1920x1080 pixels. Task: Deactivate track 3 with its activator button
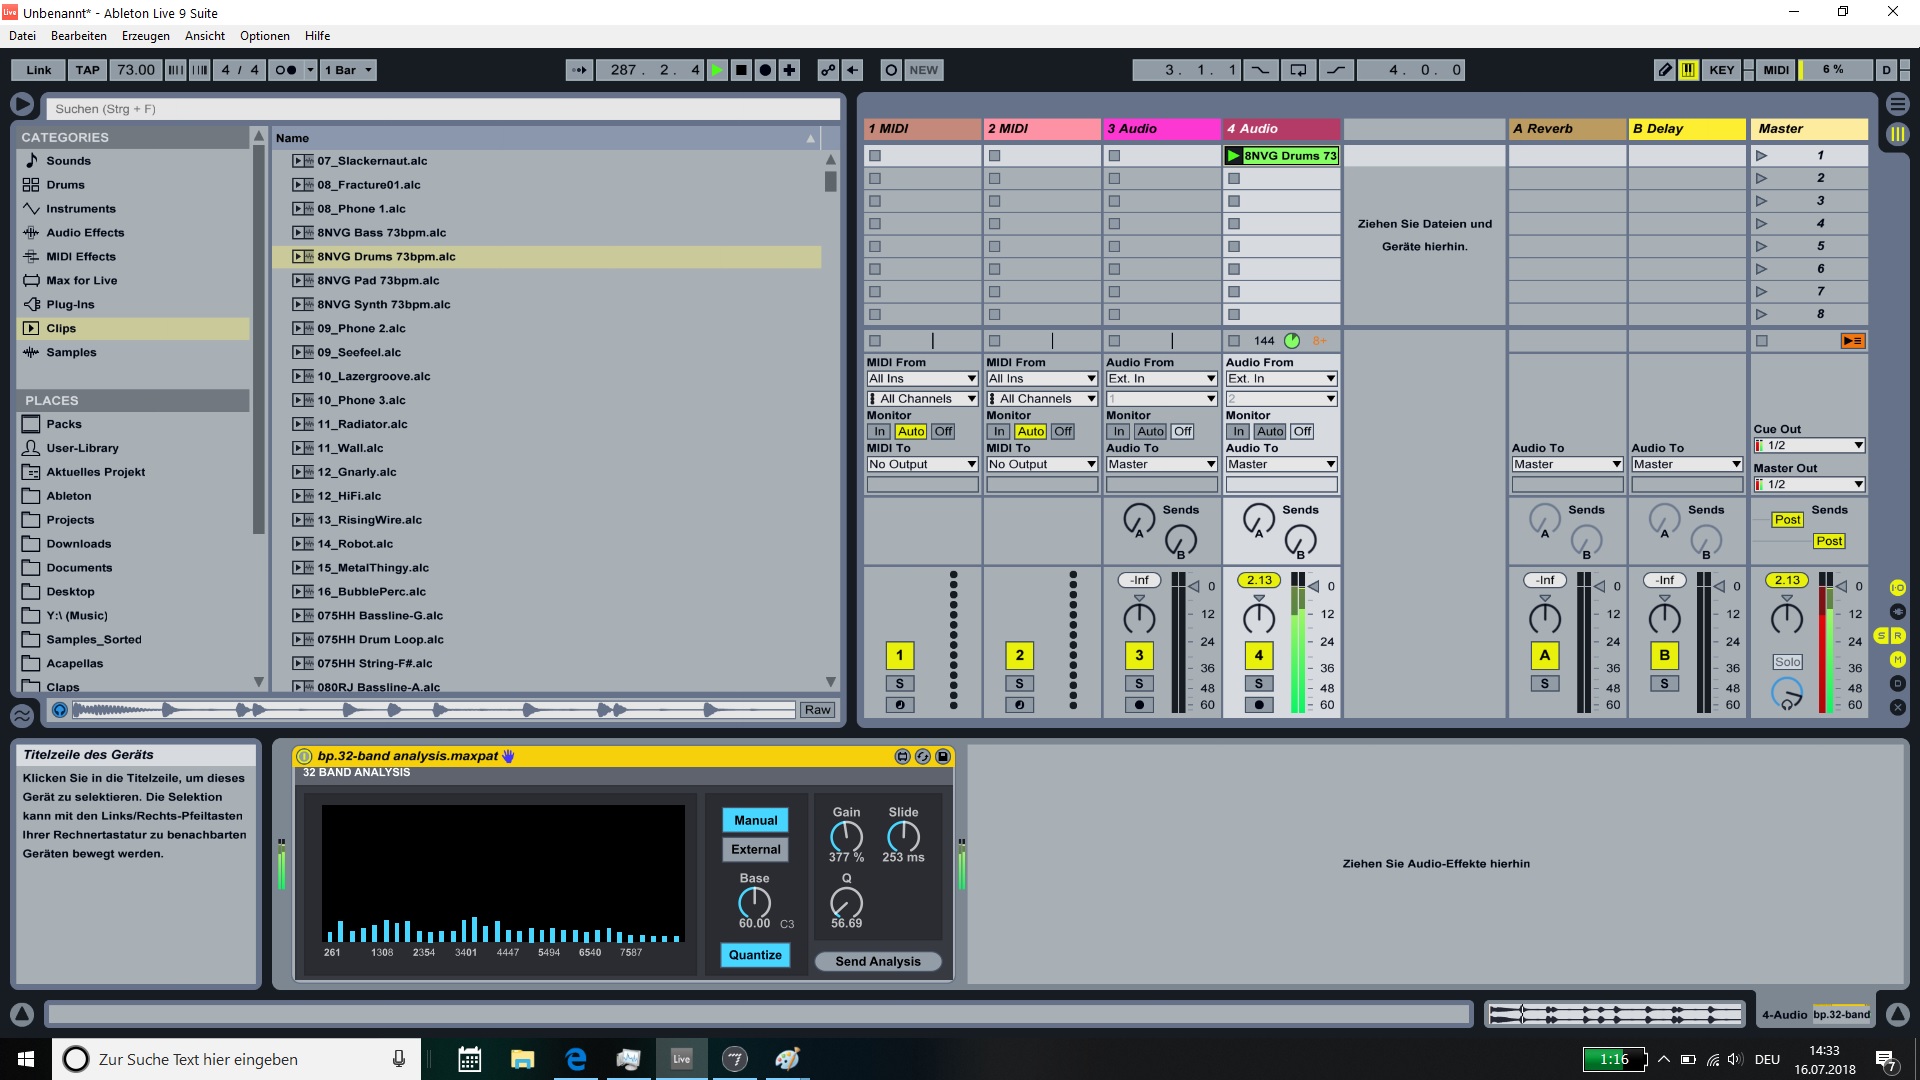pyautogui.click(x=1139, y=656)
